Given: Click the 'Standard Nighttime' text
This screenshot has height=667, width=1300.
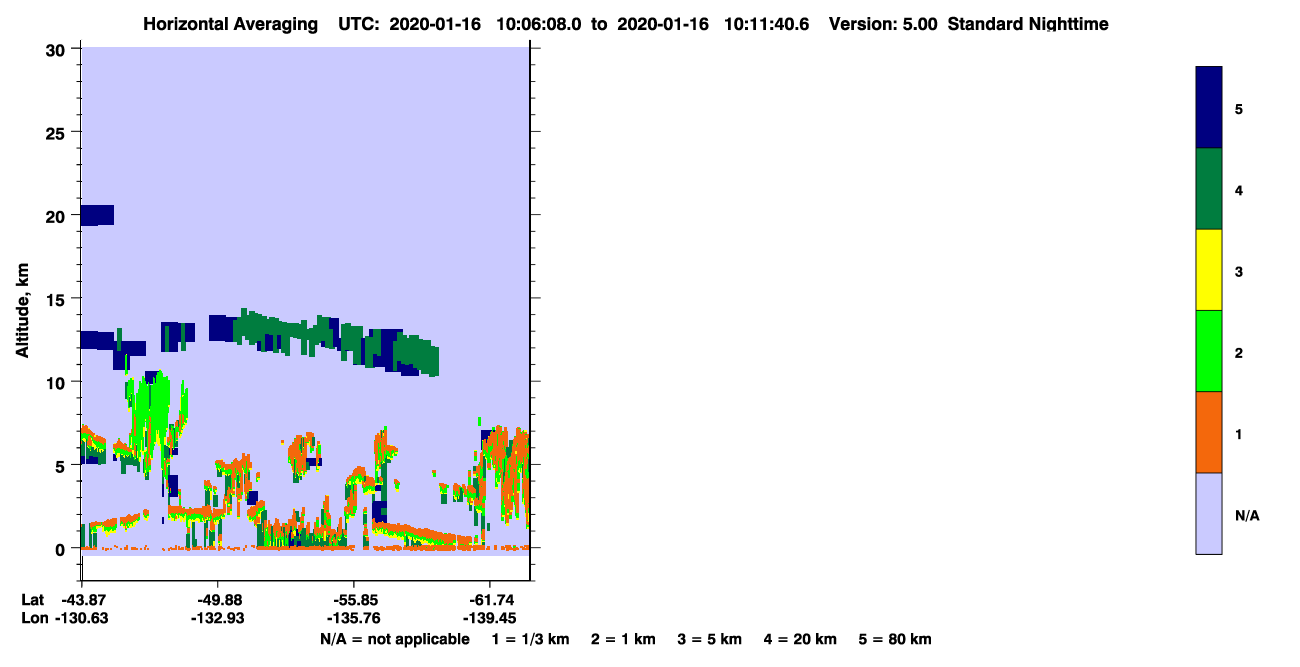Looking at the screenshot, I should [1028, 24].
